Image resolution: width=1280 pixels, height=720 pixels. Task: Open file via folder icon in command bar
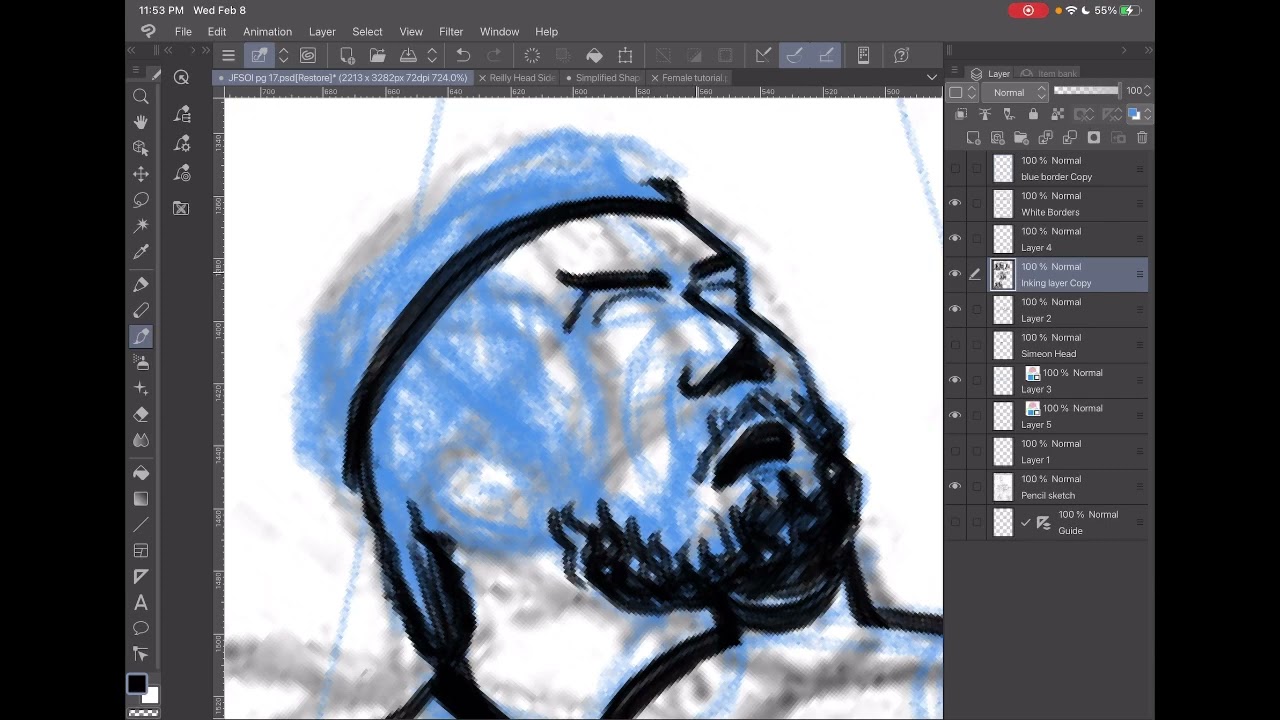[x=377, y=56]
